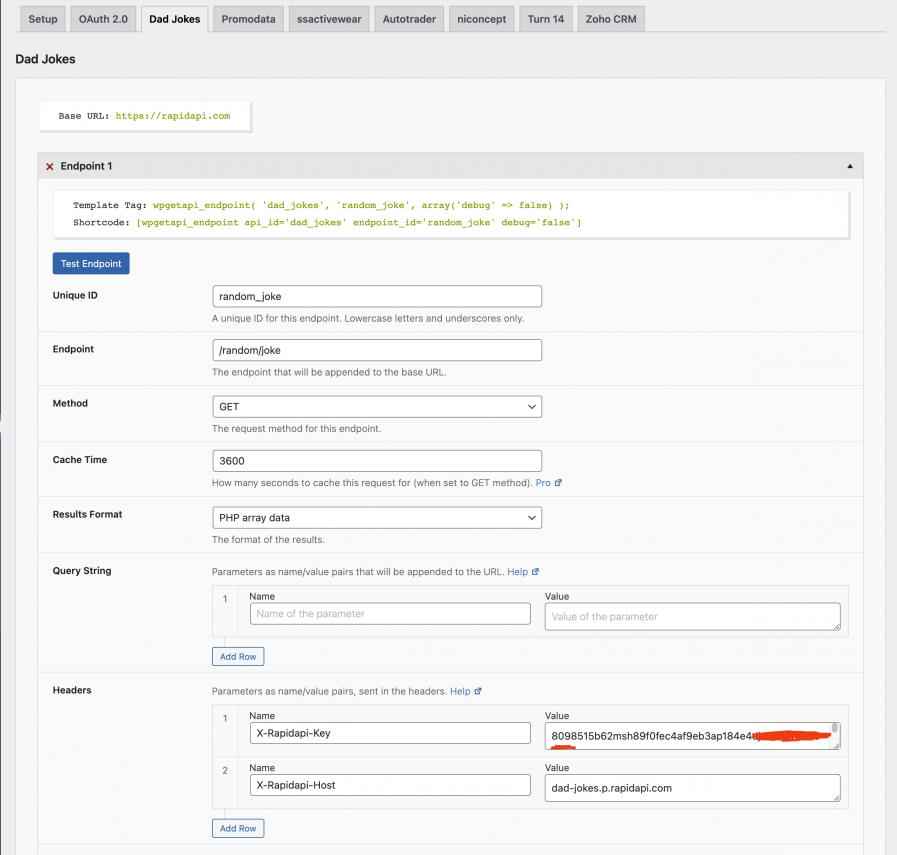Click the Test Endpoint button
This screenshot has width=897, height=855.
(x=90, y=263)
